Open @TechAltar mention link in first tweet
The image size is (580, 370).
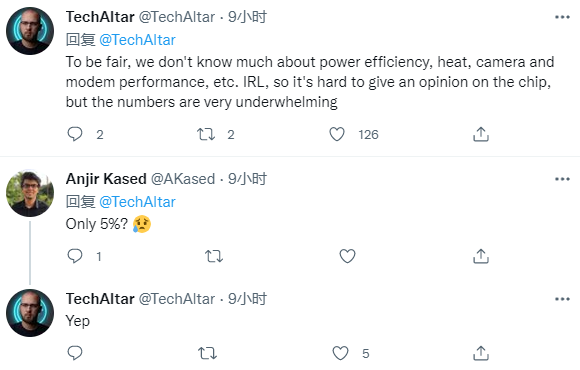(137, 40)
